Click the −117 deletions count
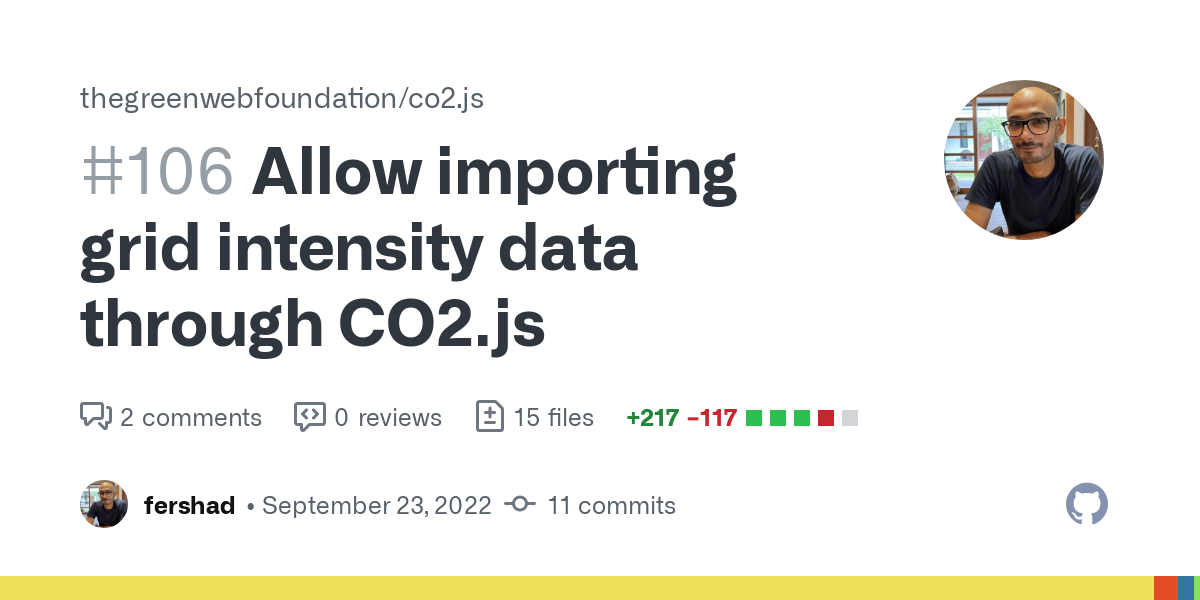 (712, 417)
